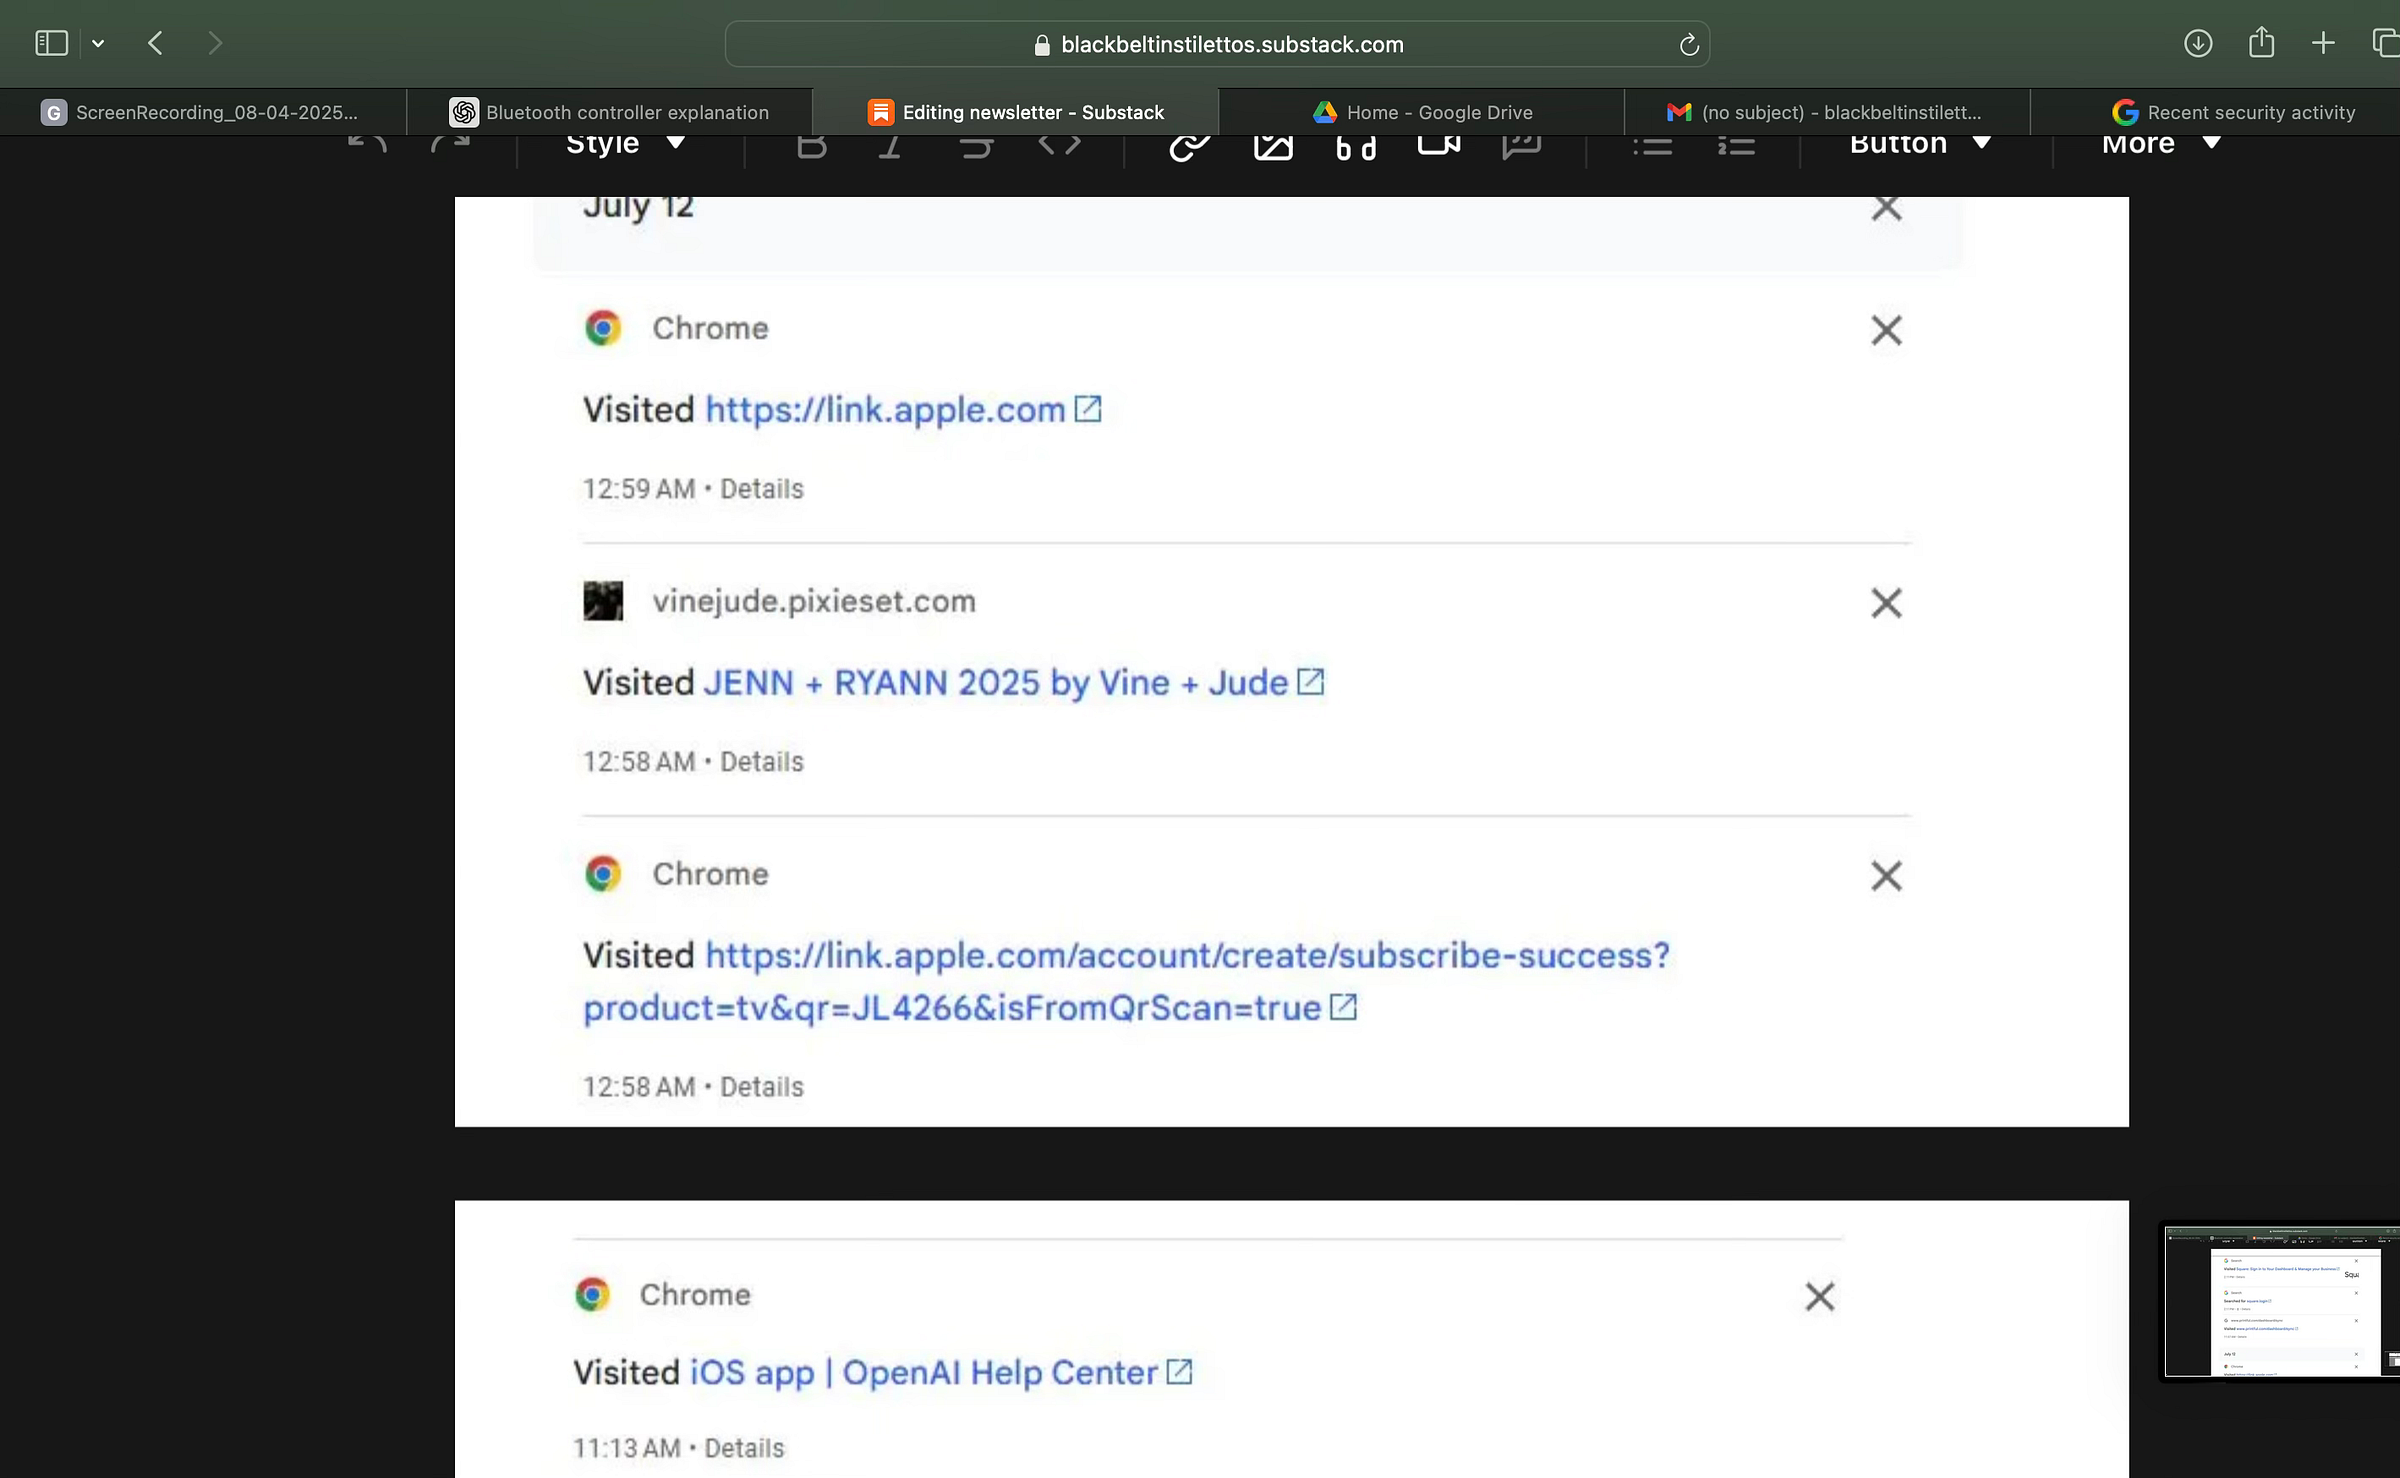Reload the page in Safari address bar
Image resolution: width=2400 pixels, height=1478 pixels.
click(1688, 45)
